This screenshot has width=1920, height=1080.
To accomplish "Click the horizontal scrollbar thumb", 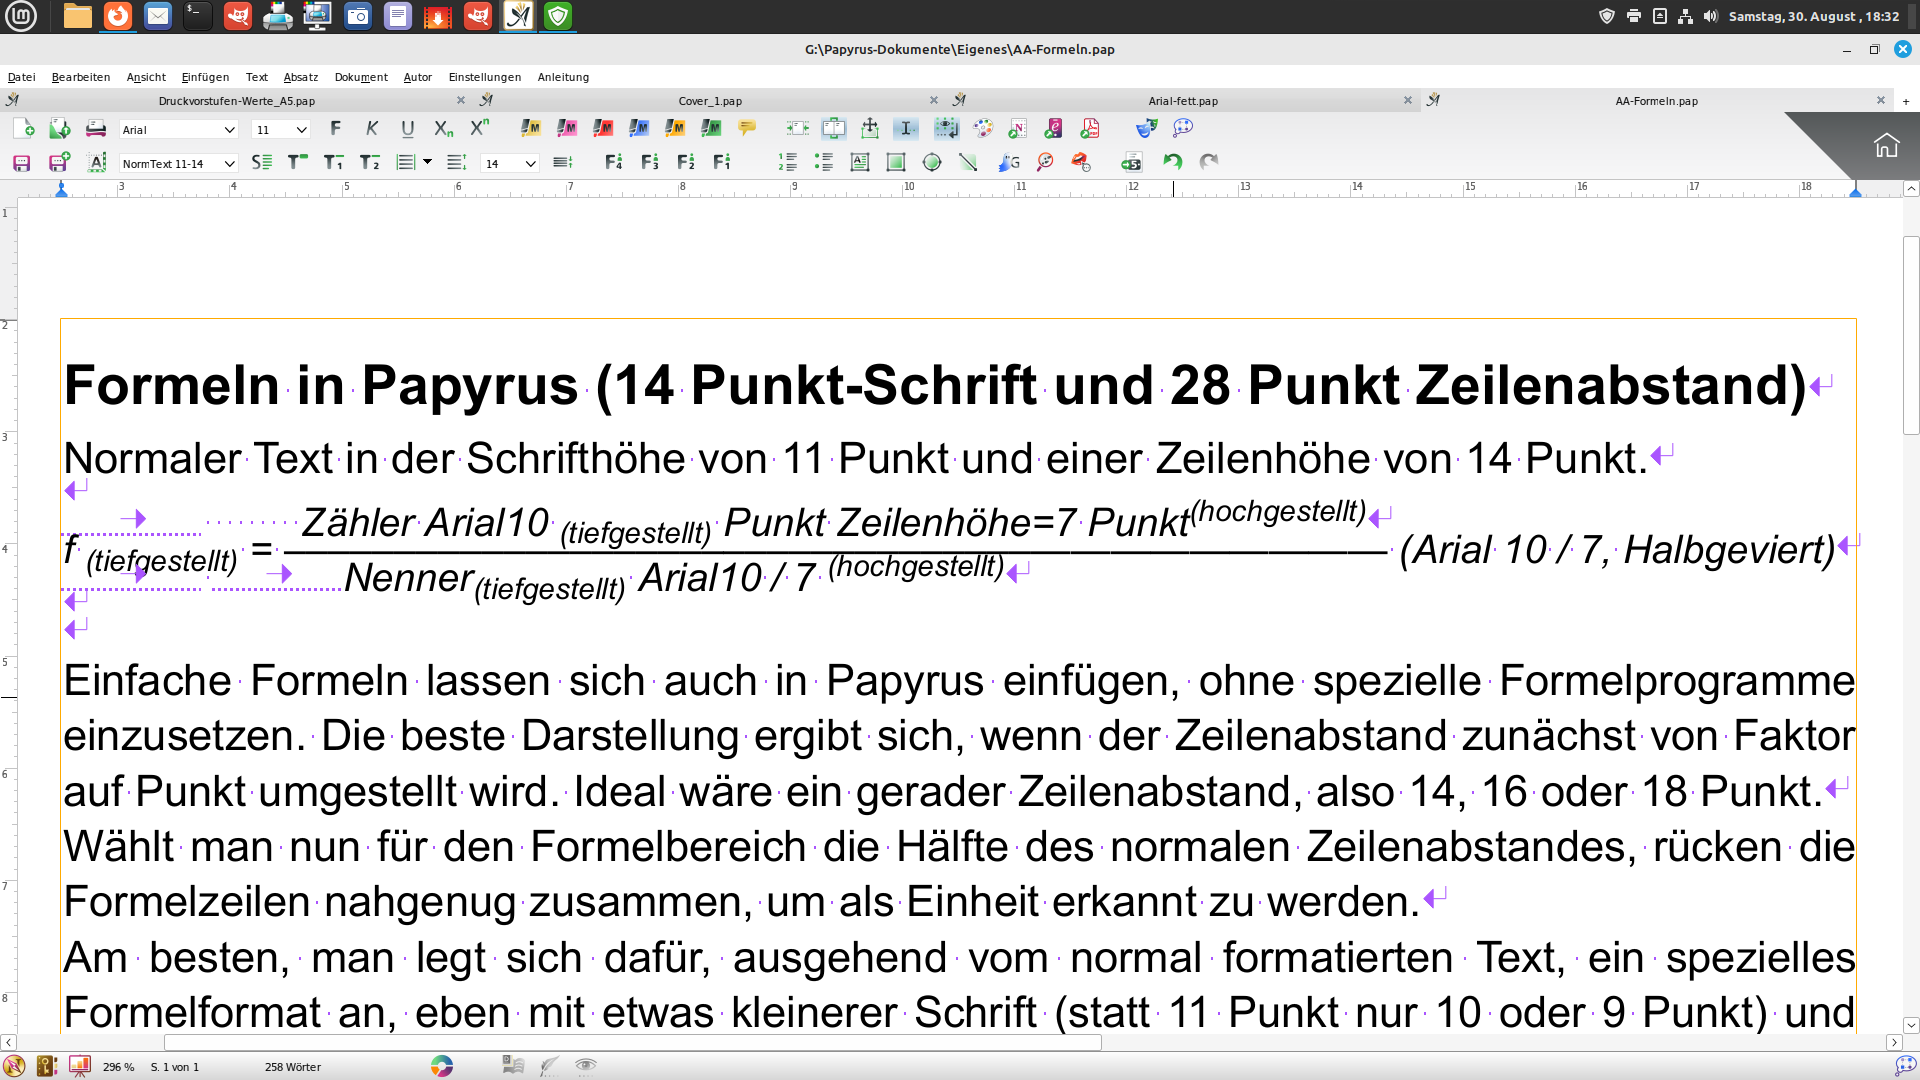I will point(633,1042).
